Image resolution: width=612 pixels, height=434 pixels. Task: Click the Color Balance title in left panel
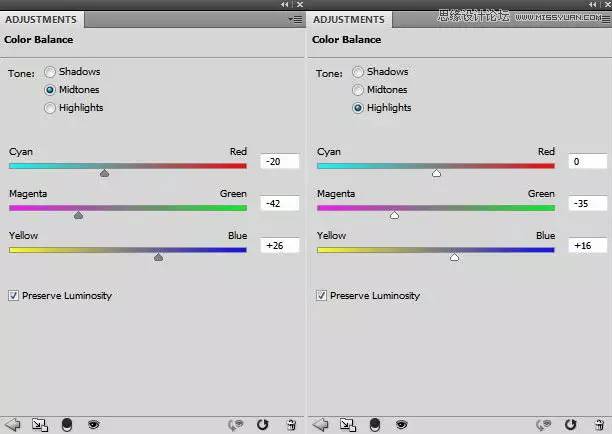[39, 40]
